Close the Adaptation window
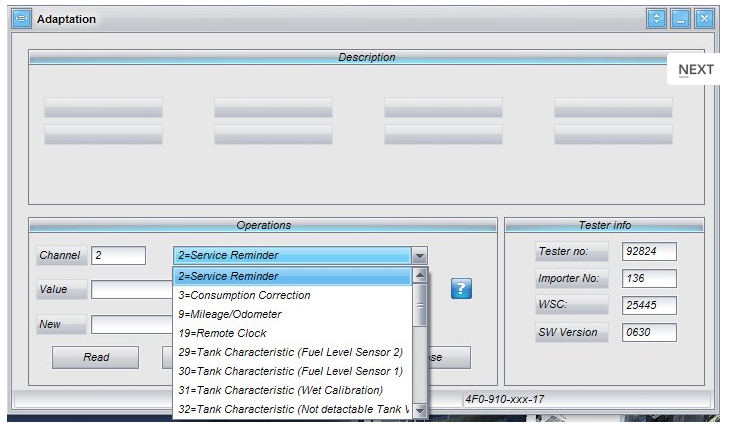 pos(704,18)
